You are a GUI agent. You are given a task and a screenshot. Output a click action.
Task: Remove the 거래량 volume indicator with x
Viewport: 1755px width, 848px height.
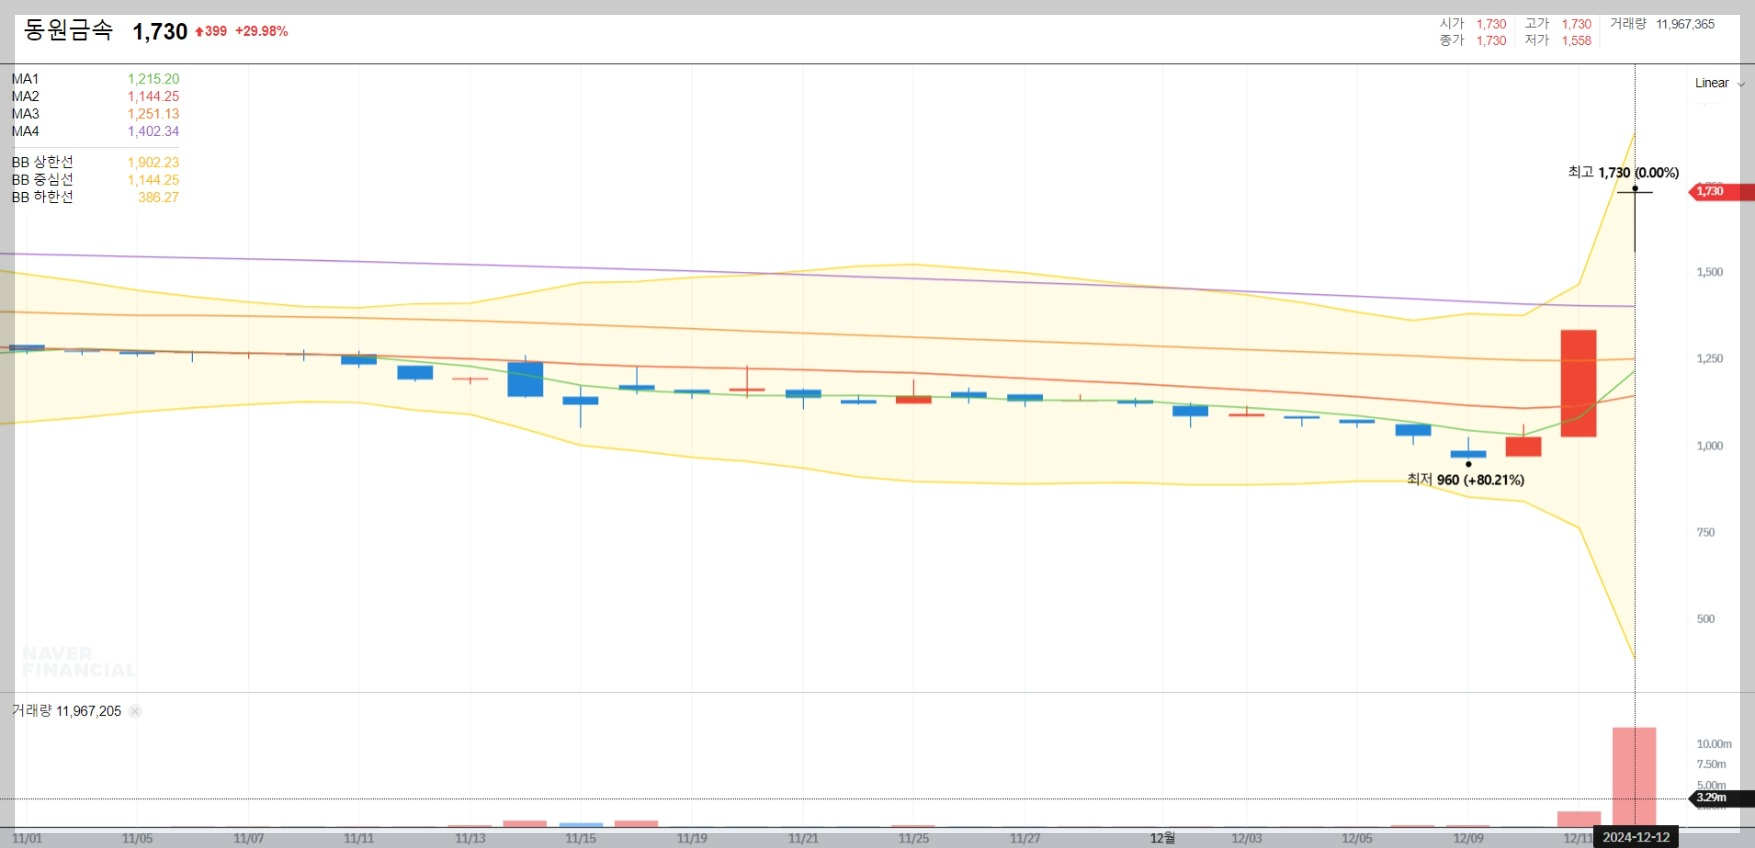[135, 711]
